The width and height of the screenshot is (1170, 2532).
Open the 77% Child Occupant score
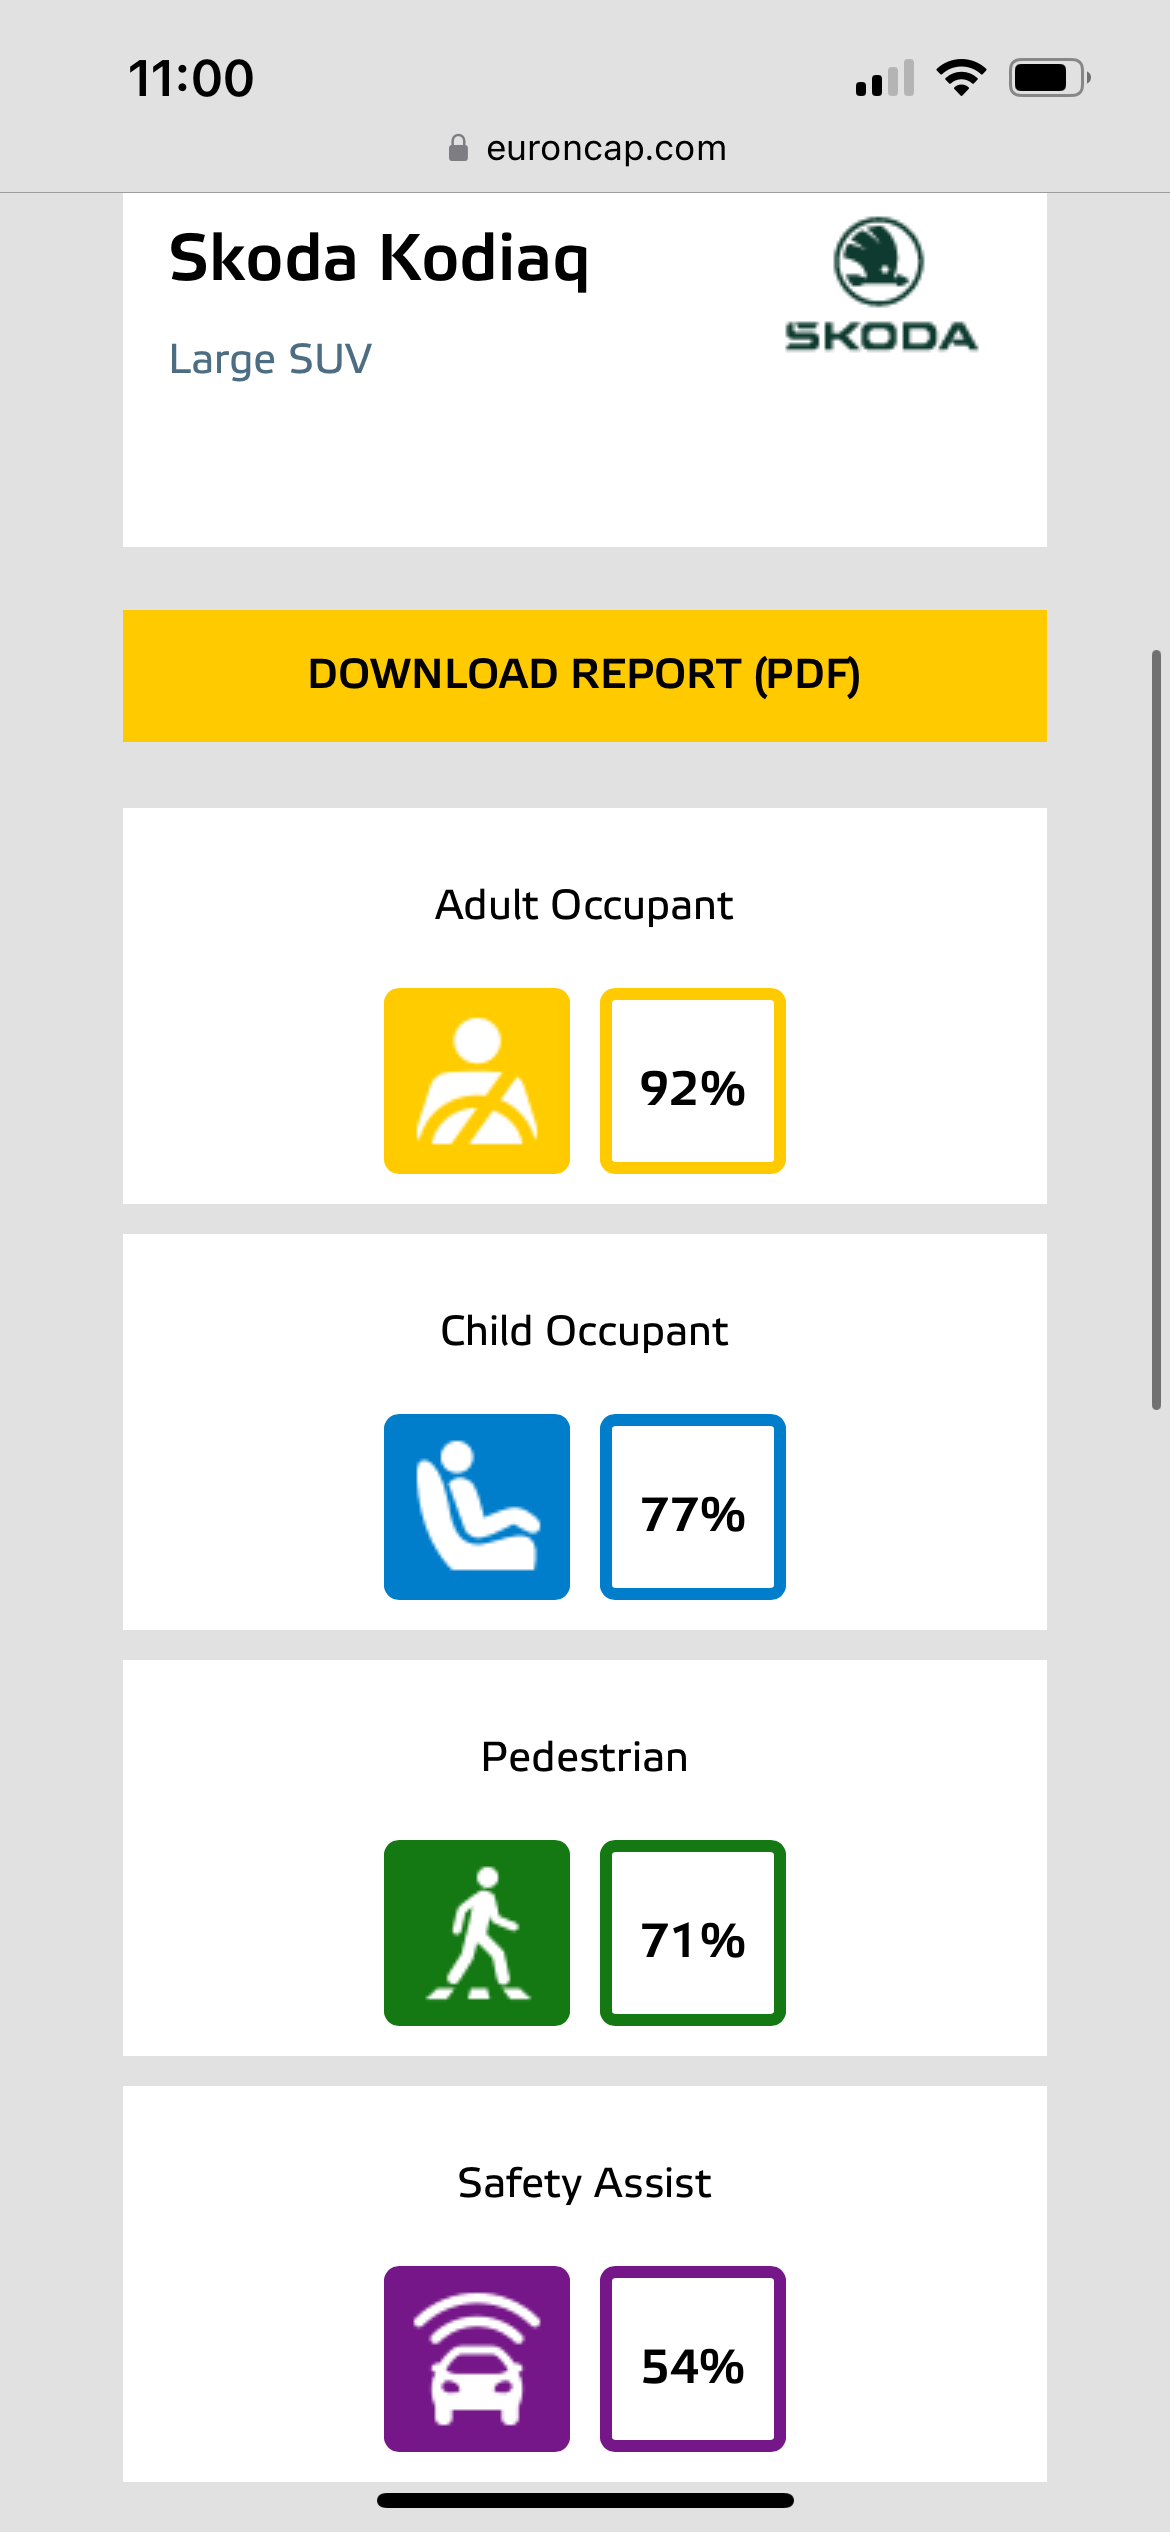(693, 1507)
